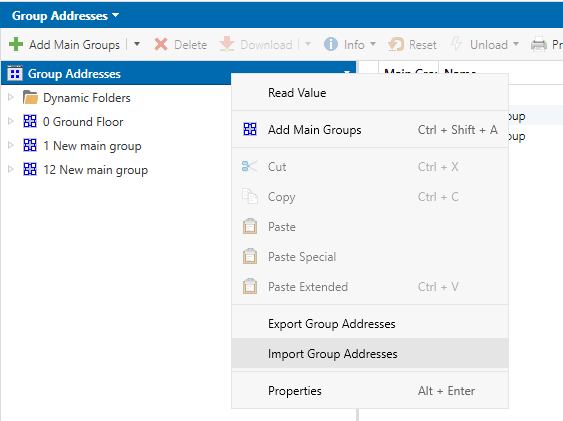Click the Reset arrow icon
This screenshot has height=421, width=563.
pos(396,45)
